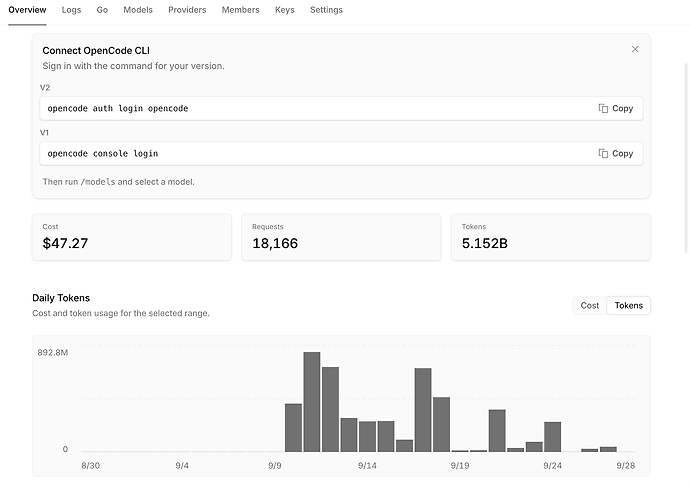Switch to the Logs tab

pos(71,10)
